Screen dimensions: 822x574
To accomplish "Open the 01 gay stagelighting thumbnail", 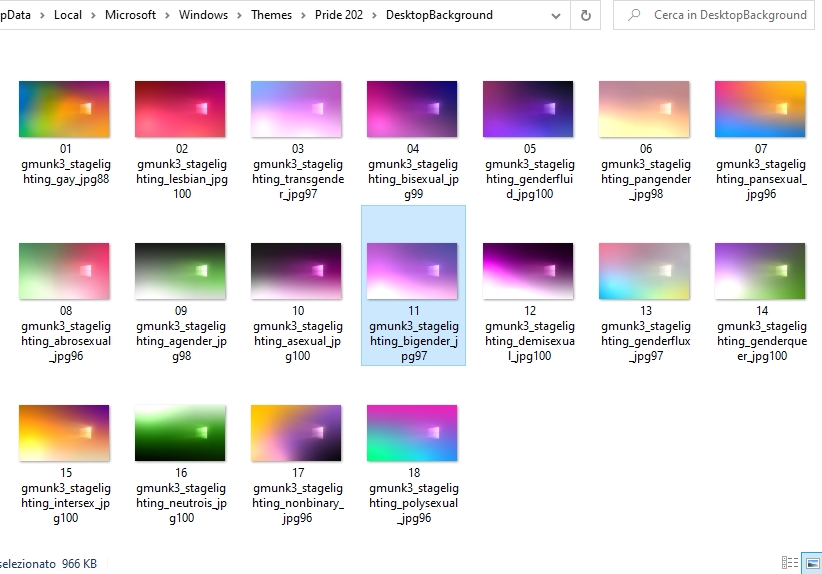I will point(64,109).
